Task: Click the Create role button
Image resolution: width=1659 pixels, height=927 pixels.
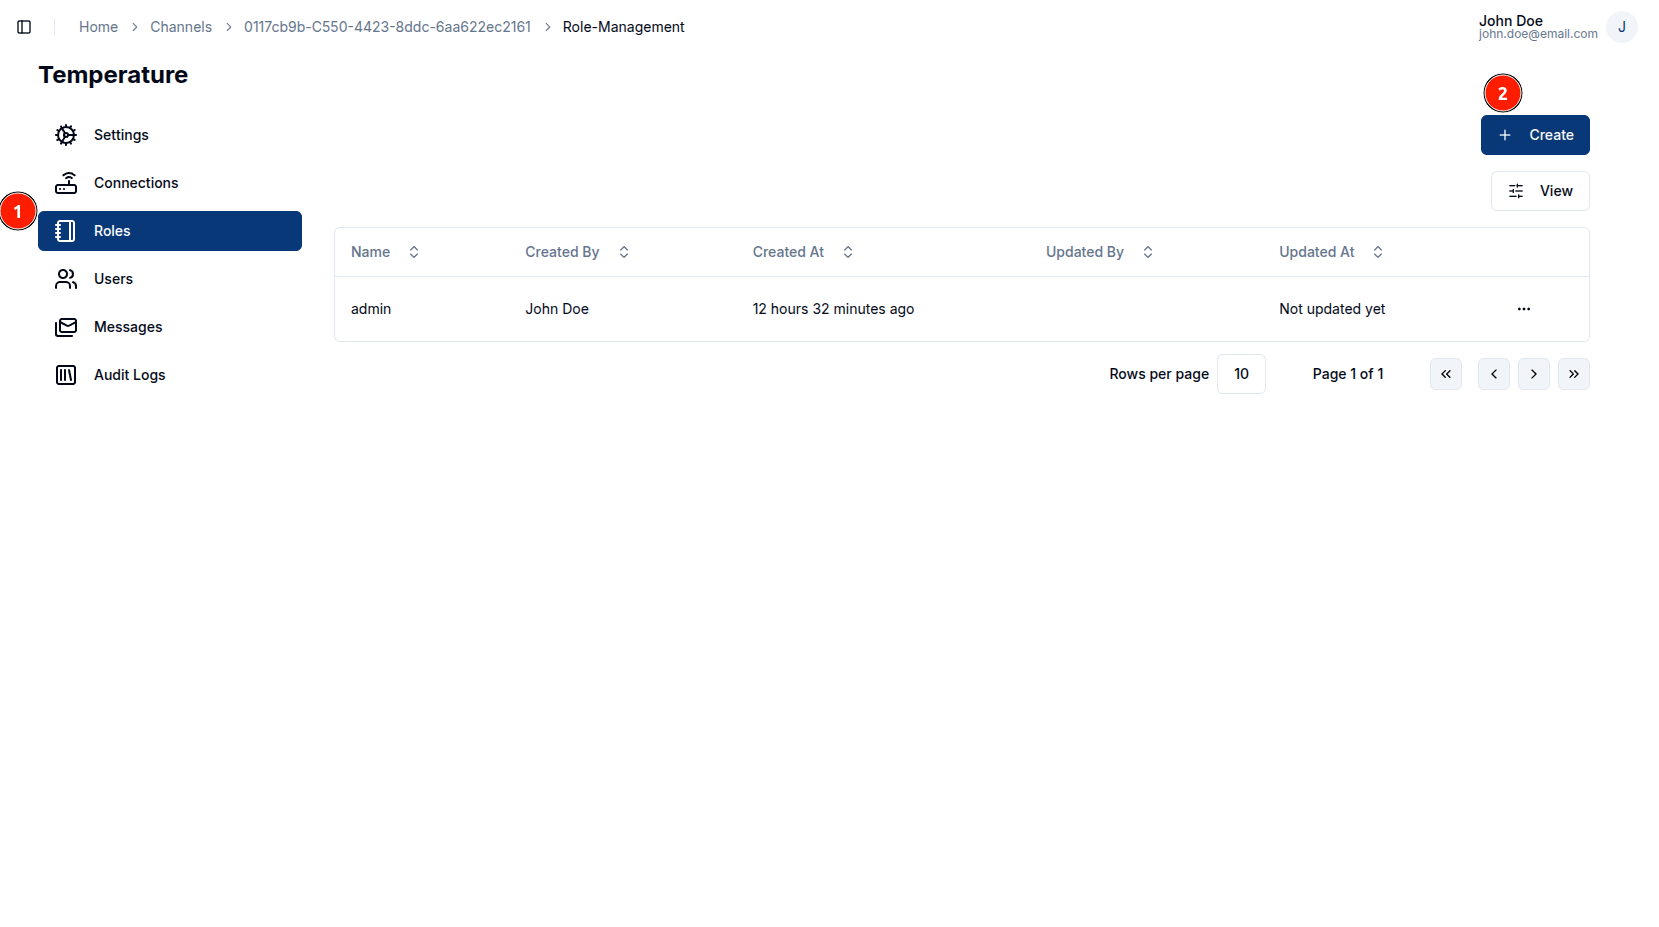Action: [x=1535, y=135]
